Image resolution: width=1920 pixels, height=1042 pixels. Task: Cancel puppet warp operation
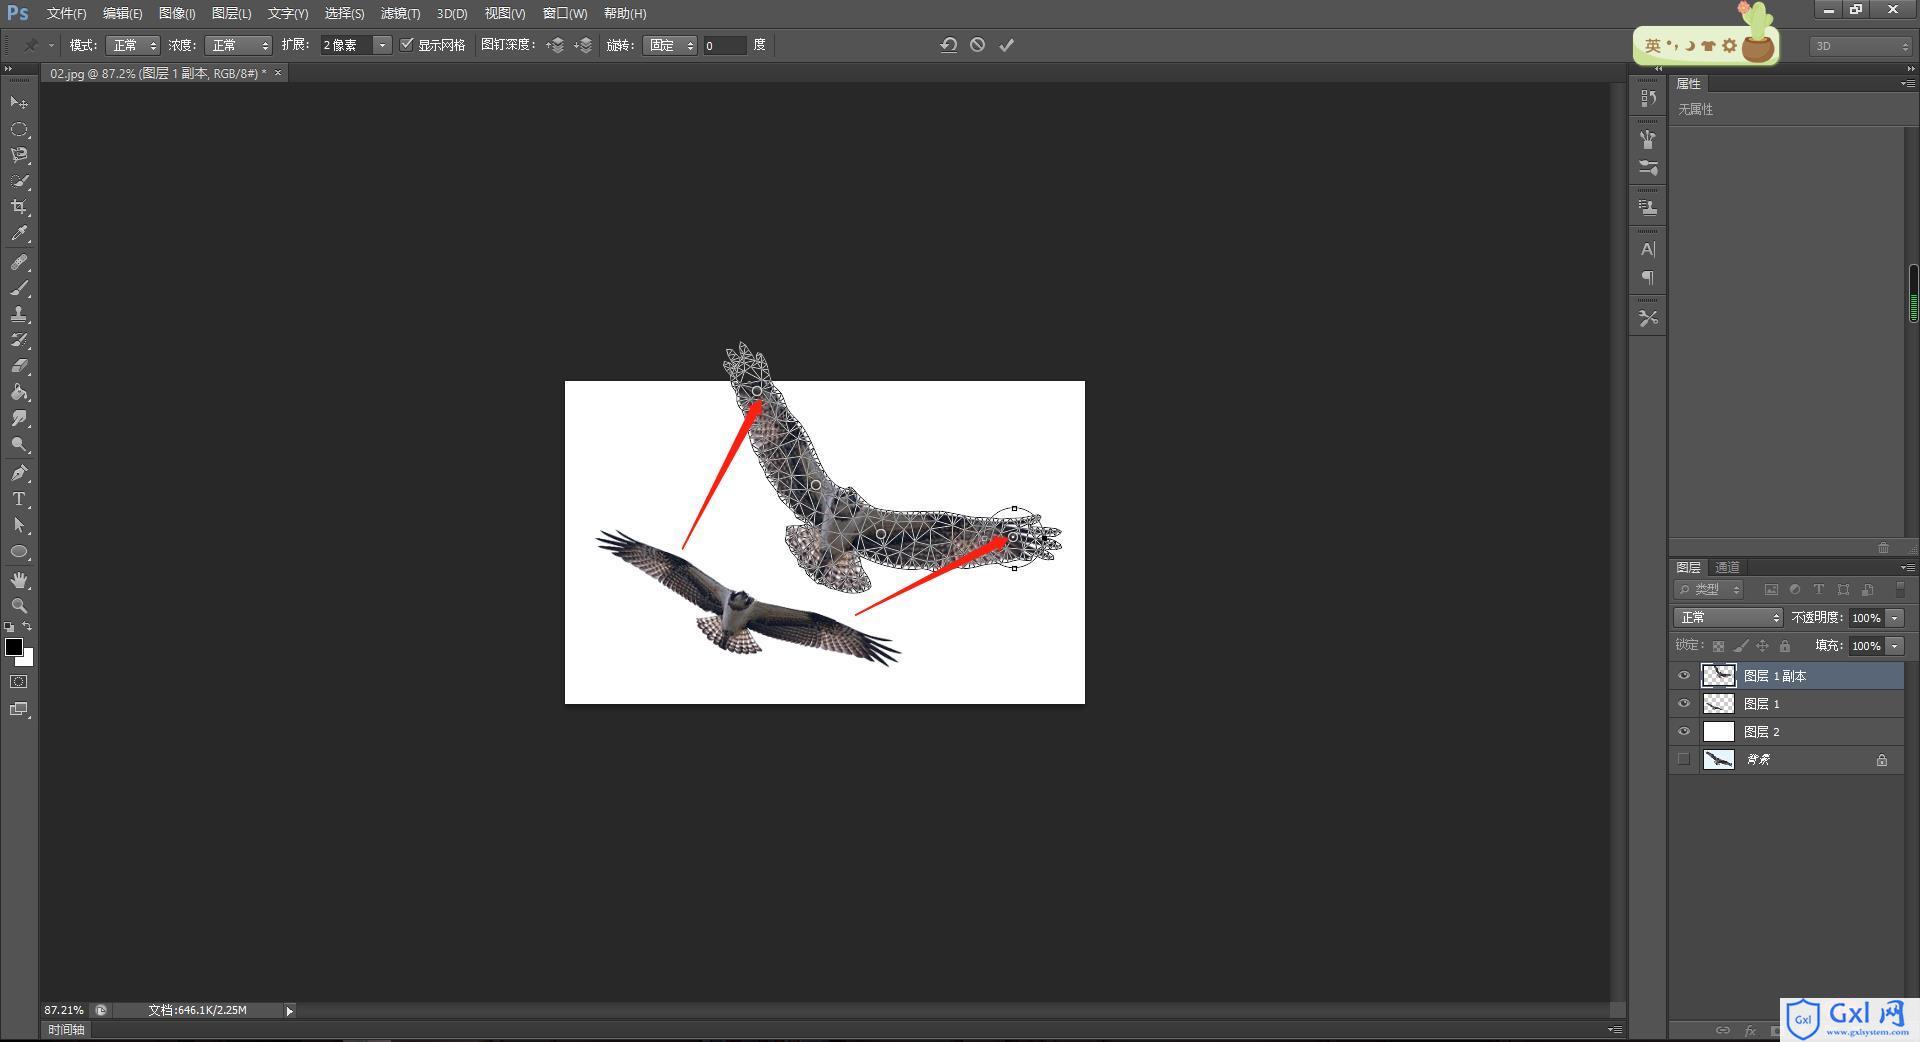pyautogui.click(x=978, y=45)
